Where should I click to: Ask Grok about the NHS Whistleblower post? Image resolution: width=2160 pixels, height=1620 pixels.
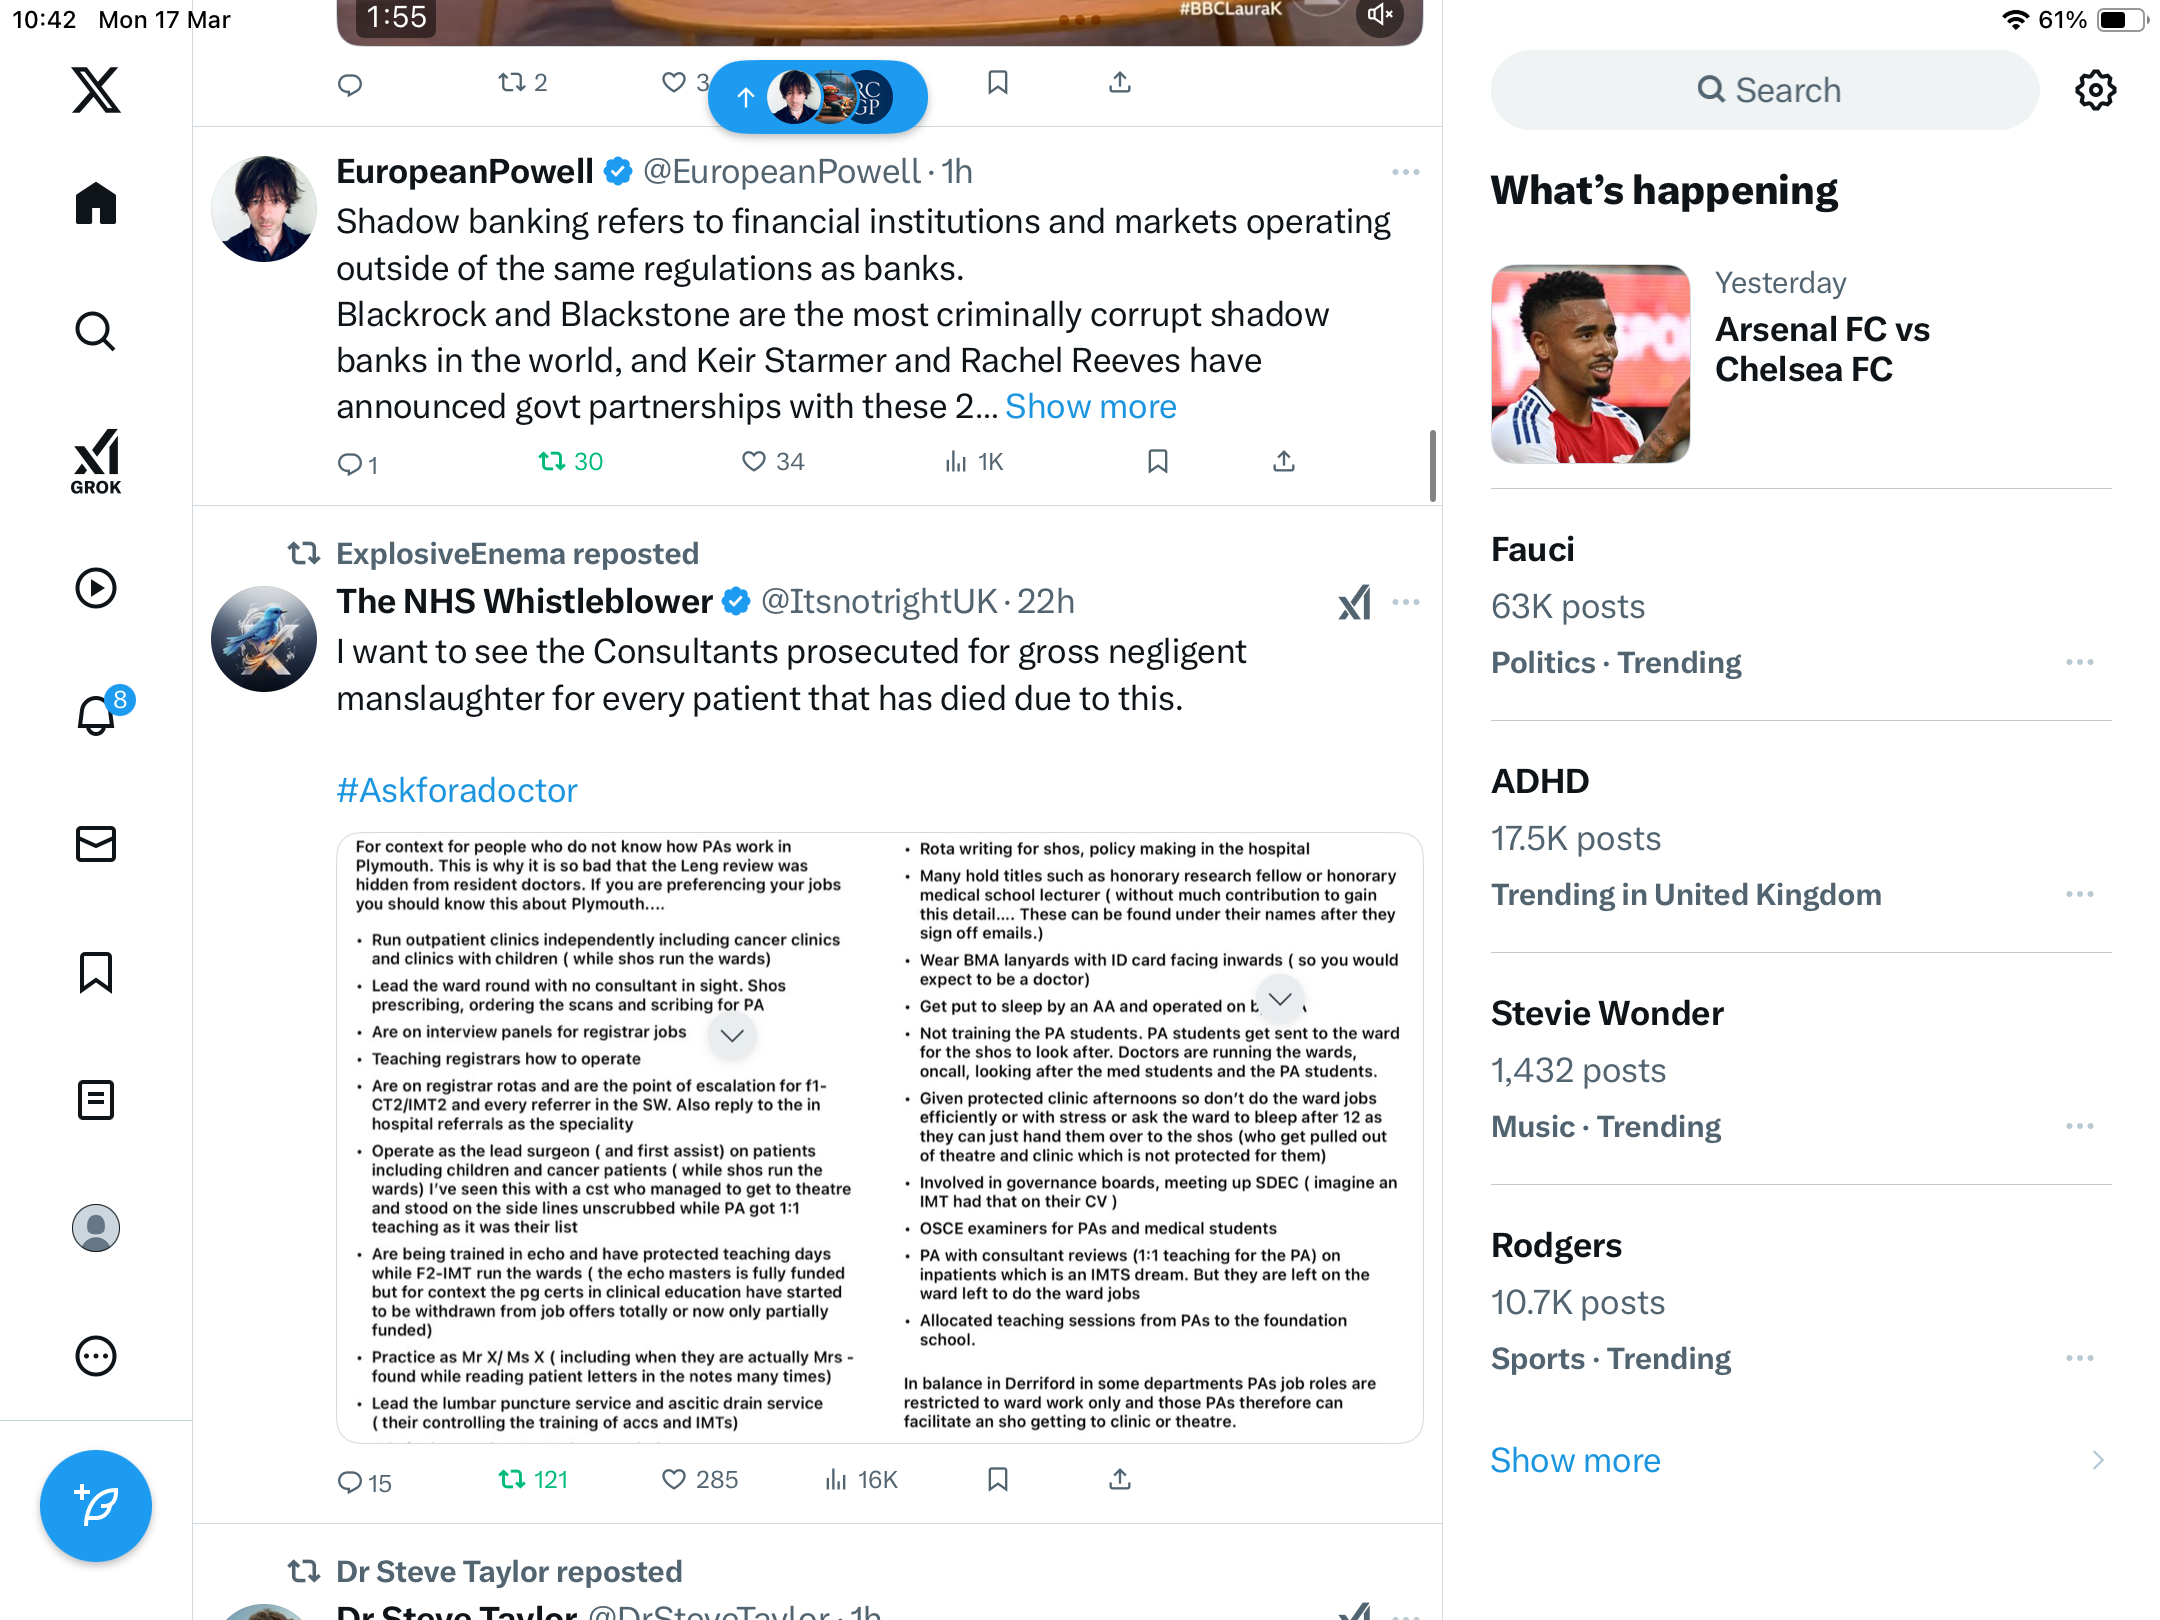1355,602
